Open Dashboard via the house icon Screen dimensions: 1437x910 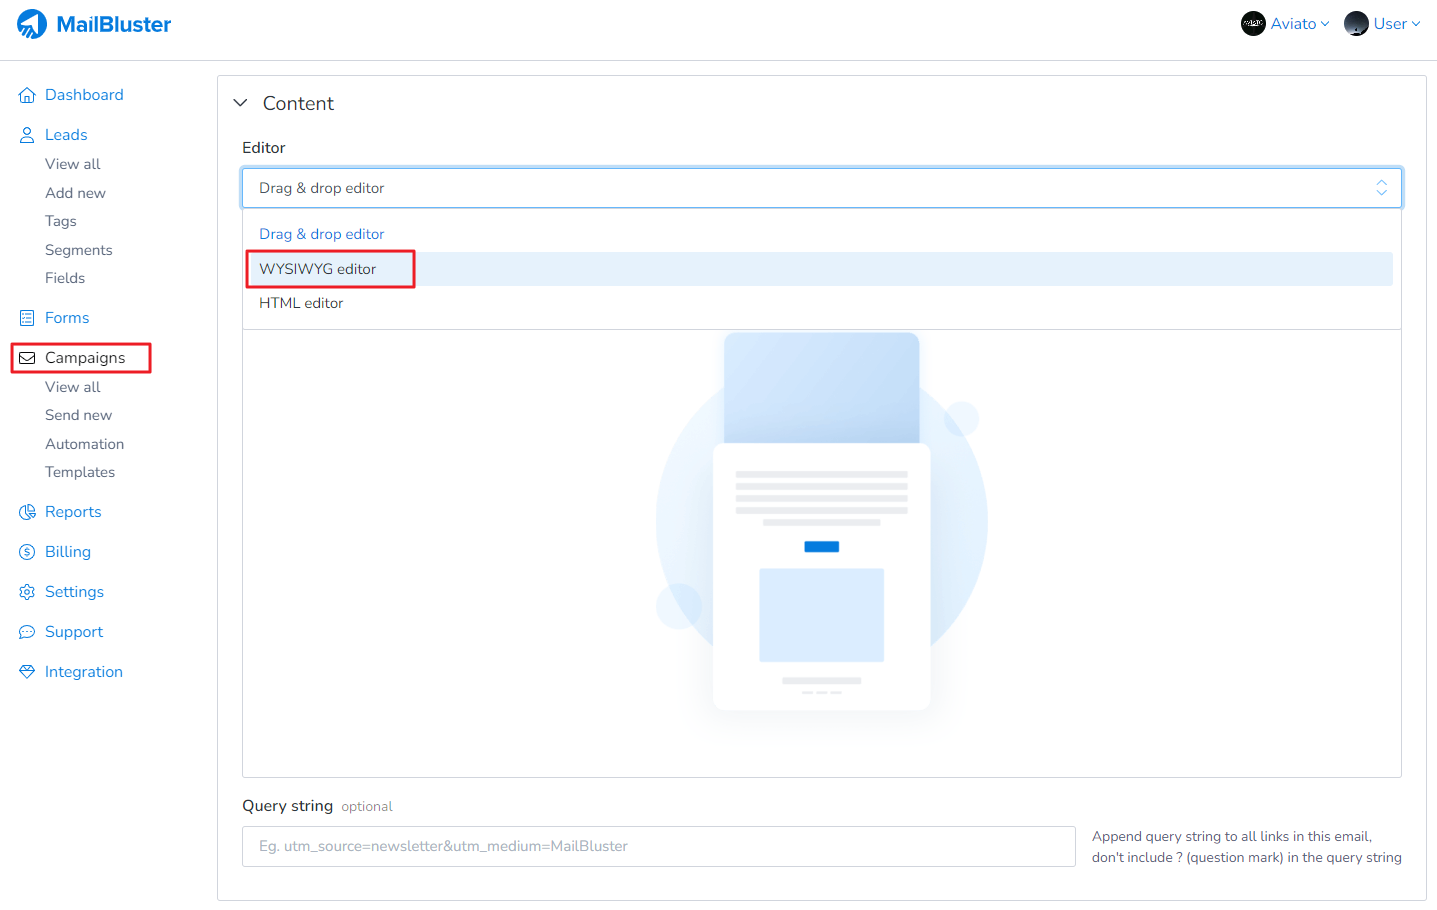(x=27, y=95)
